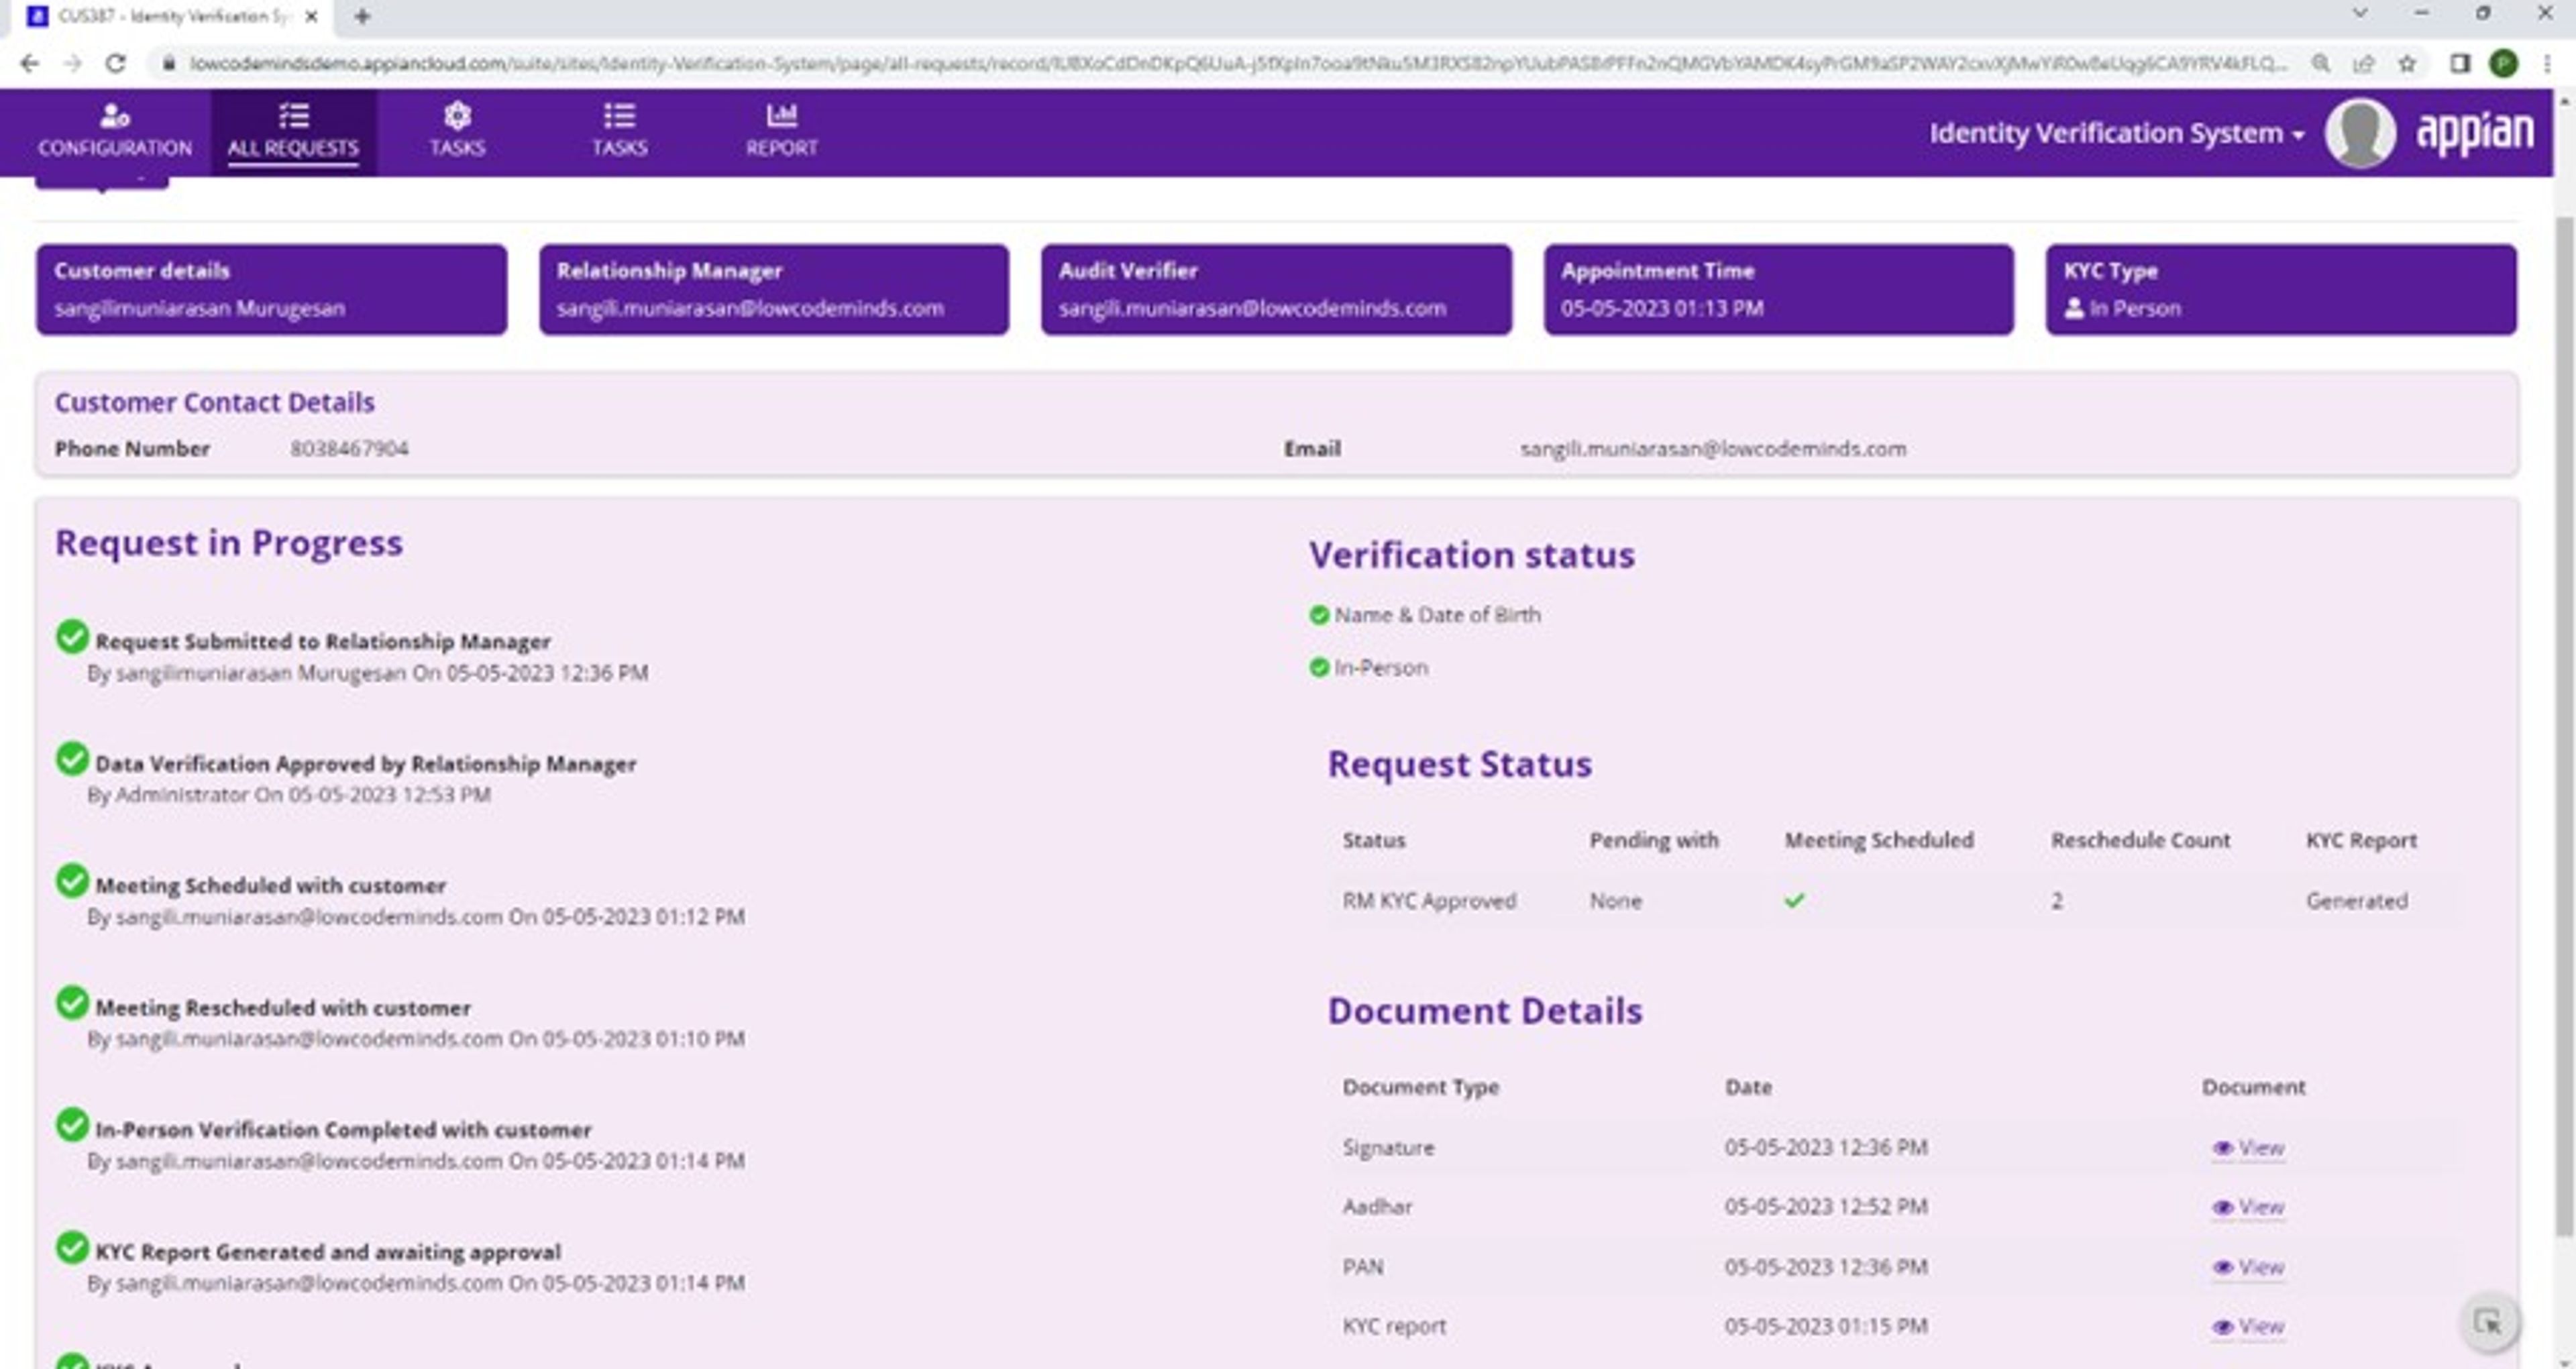Click the Request in Progress heading

229,543
